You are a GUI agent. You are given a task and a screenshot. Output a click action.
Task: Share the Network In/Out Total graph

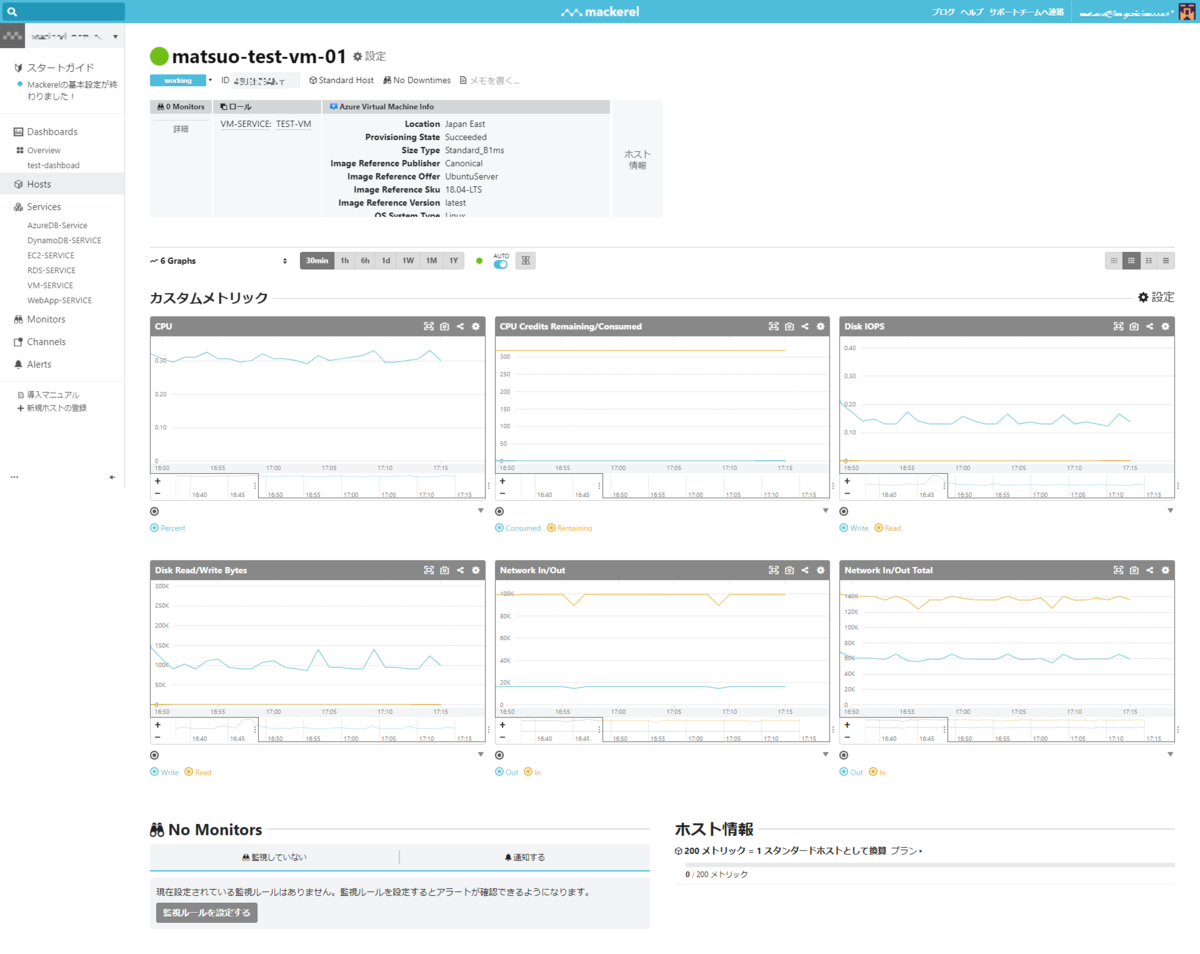tap(1149, 570)
